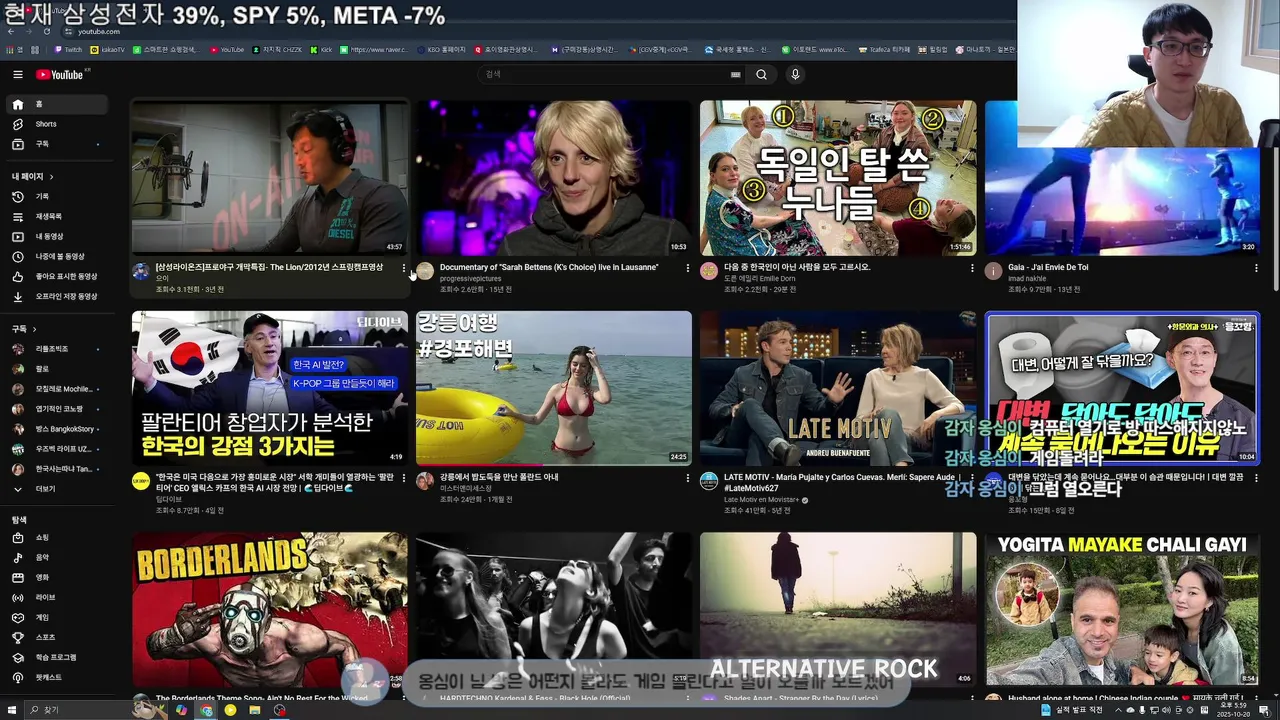
Task: Open 학습 프로그램 in explore section
Action: [57, 658]
